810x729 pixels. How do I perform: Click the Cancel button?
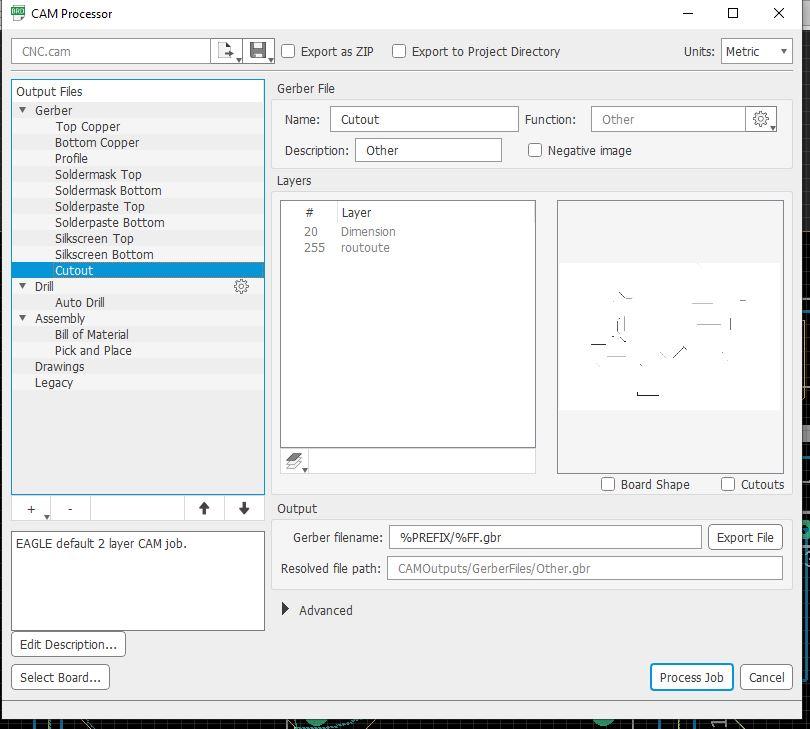pos(767,677)
